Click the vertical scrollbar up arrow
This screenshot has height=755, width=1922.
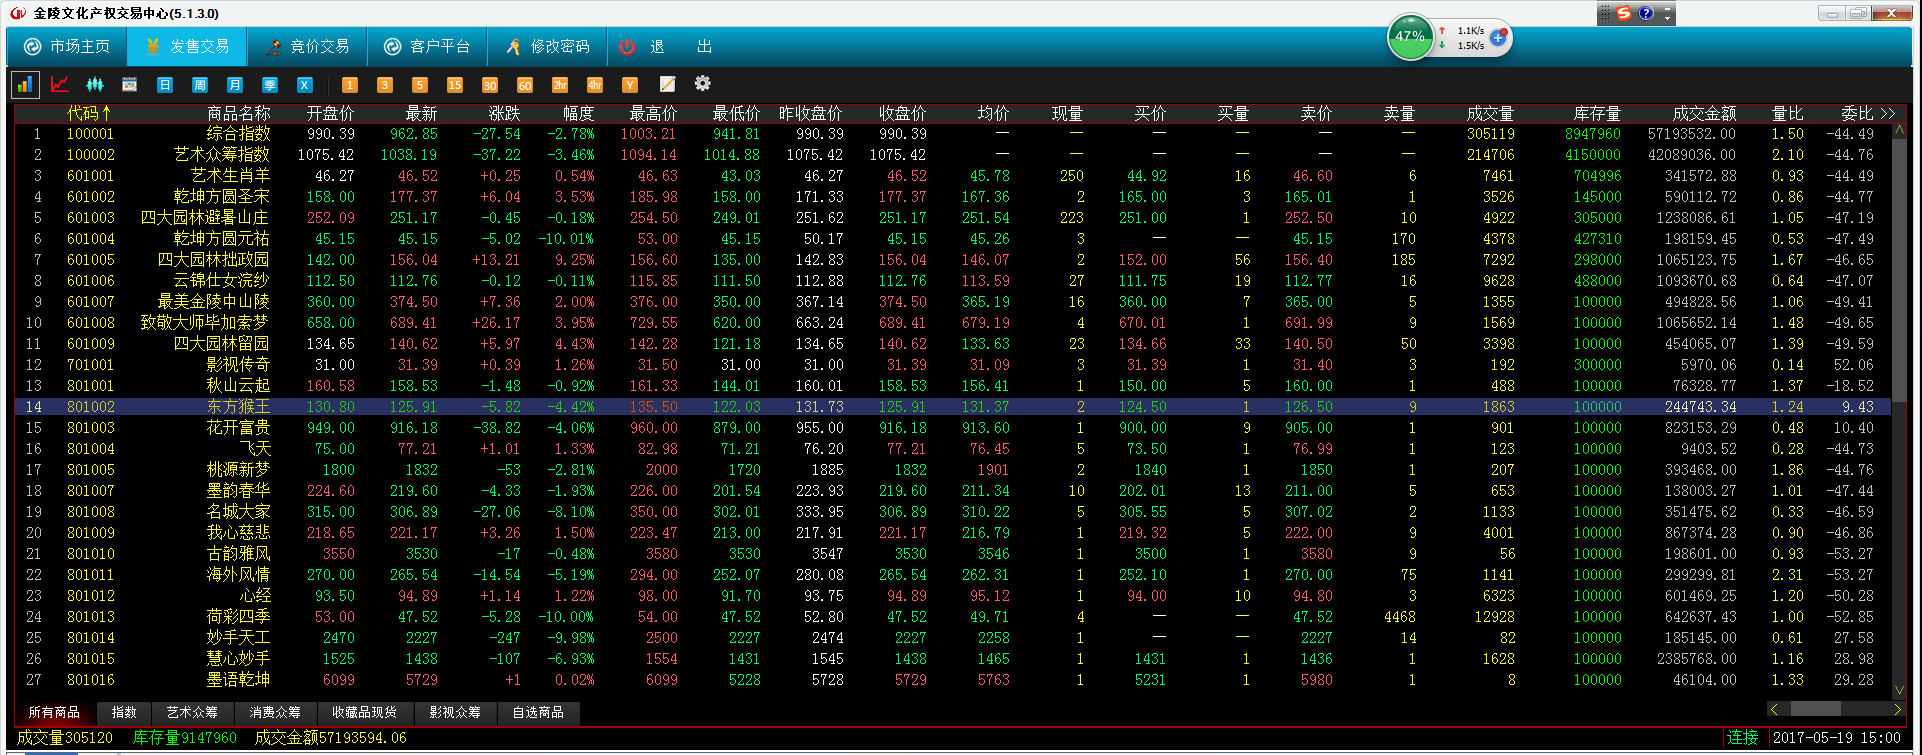point(1900,131)
